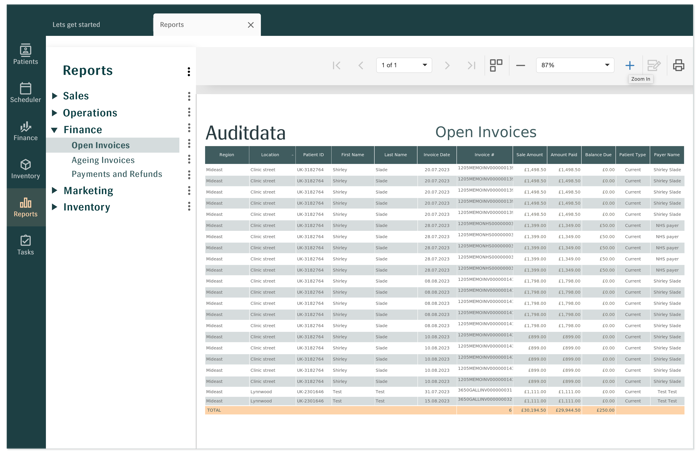Image resolution: width=700 pixels, height=453 pixels.
Task: Click the Sales group label
Action: tap(76, 96)
